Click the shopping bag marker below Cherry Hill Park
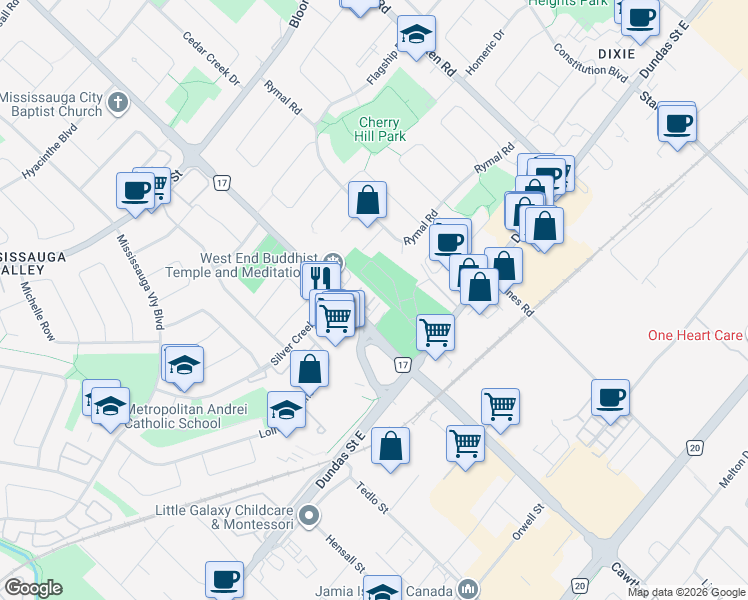This screenshot has width=748, height=600. click(367, 200)
